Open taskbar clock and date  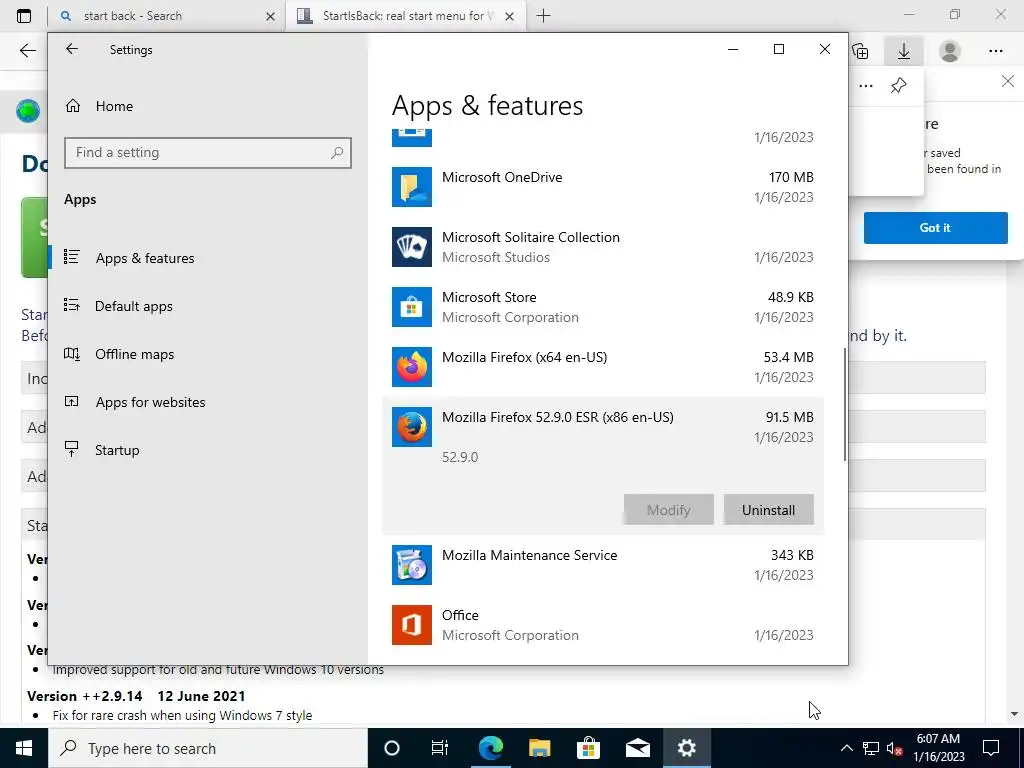tap(938, 748)
